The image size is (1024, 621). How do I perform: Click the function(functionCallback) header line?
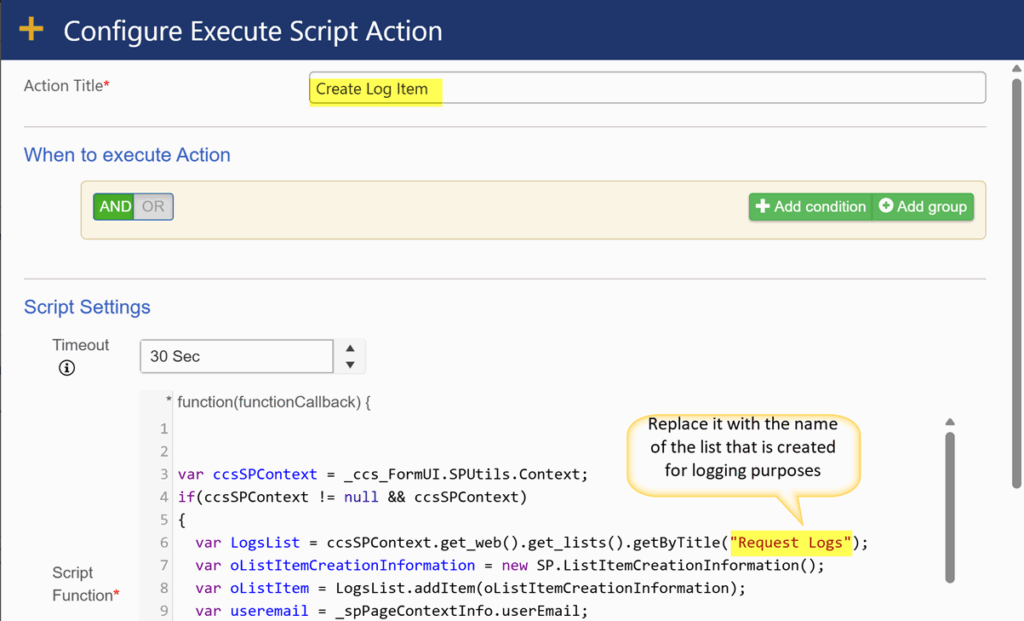pyautogui.click(x=274, y=402)
